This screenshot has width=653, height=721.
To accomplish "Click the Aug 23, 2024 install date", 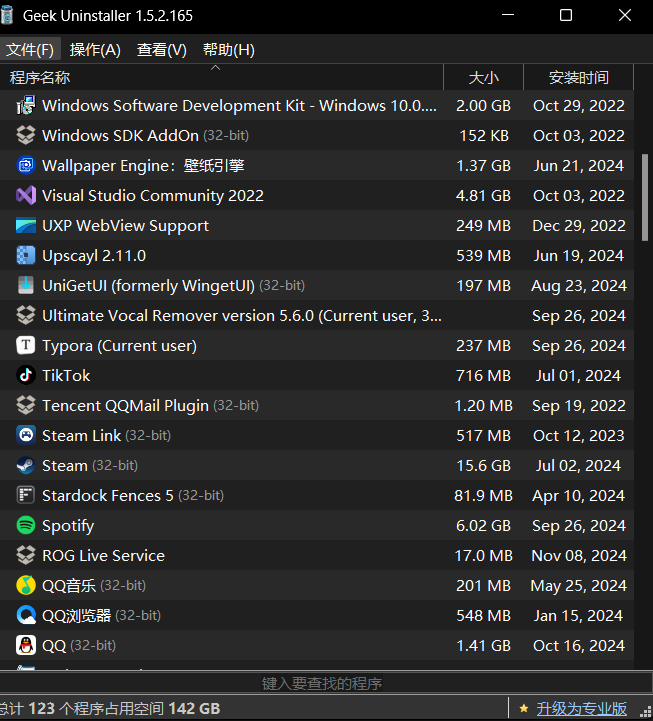I will pos(579,285).
